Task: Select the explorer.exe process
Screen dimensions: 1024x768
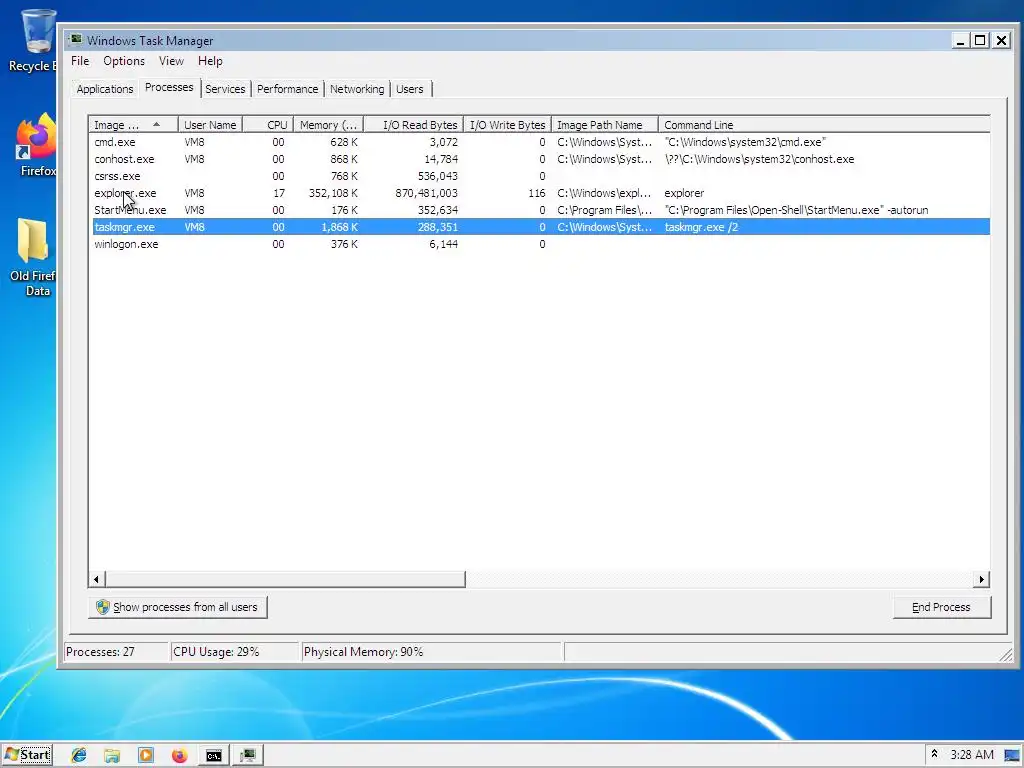Action: click(x=539, y=193)
